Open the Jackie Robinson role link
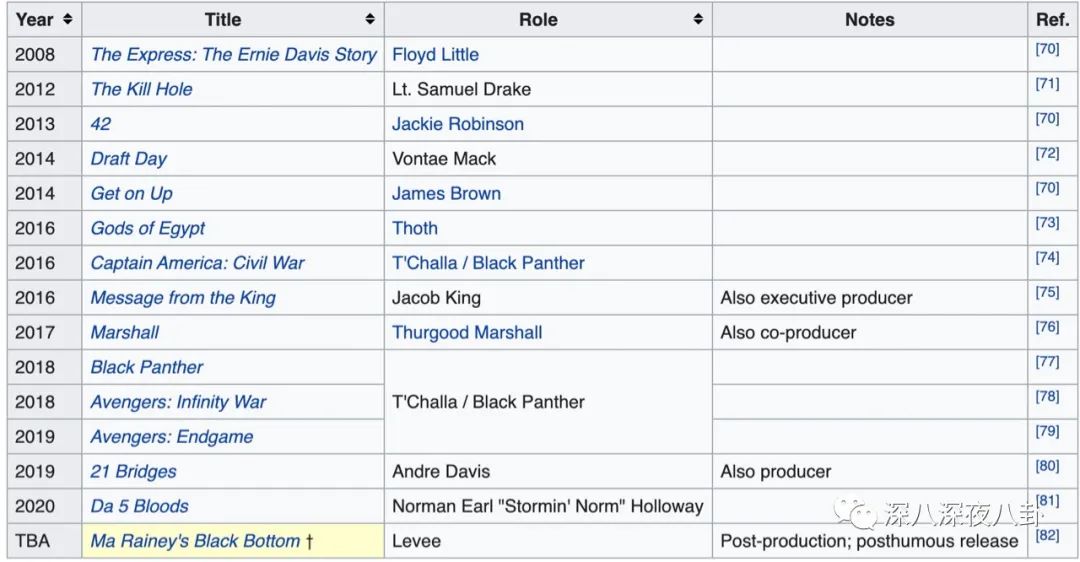This screenshot has height=562, width=1080. click(457, 124)
